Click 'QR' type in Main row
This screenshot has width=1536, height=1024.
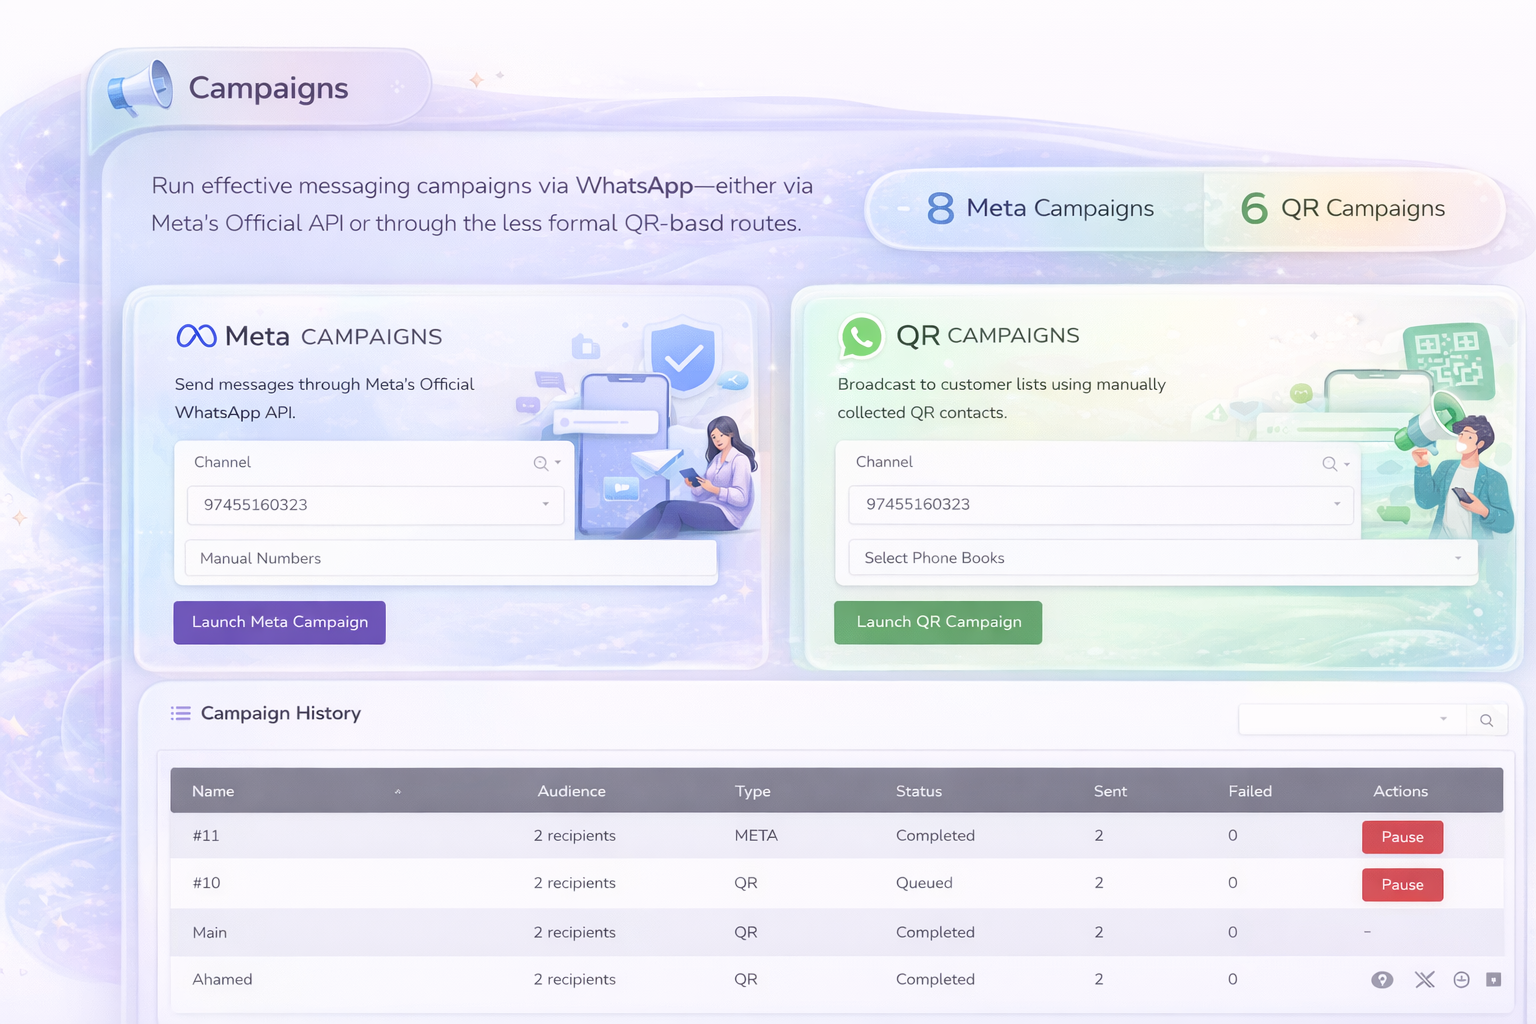[x=746, y=932]
